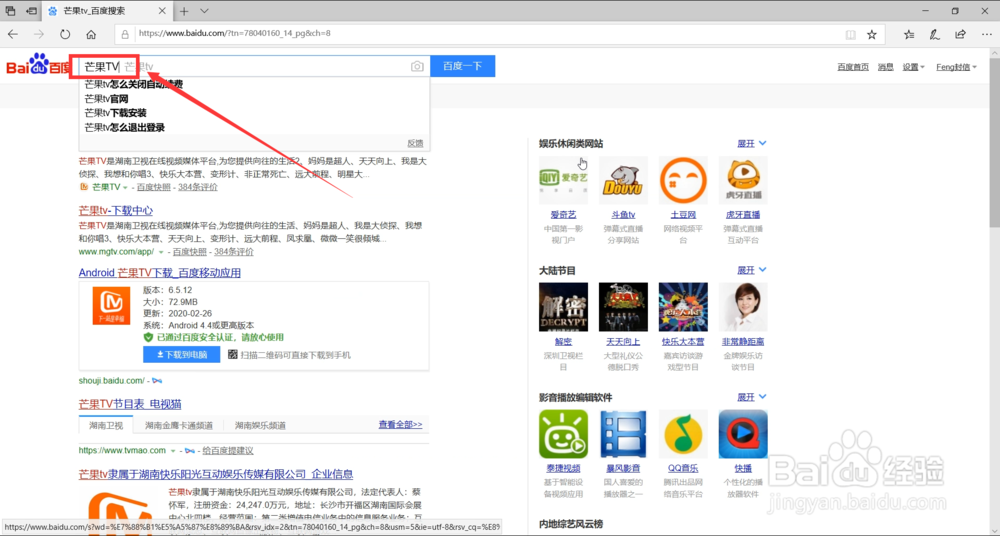Switch to the 湖南娱乐频道 tab
This screenshot has height=536, width=1000.
pyautogui.click(x=260, y=426)
